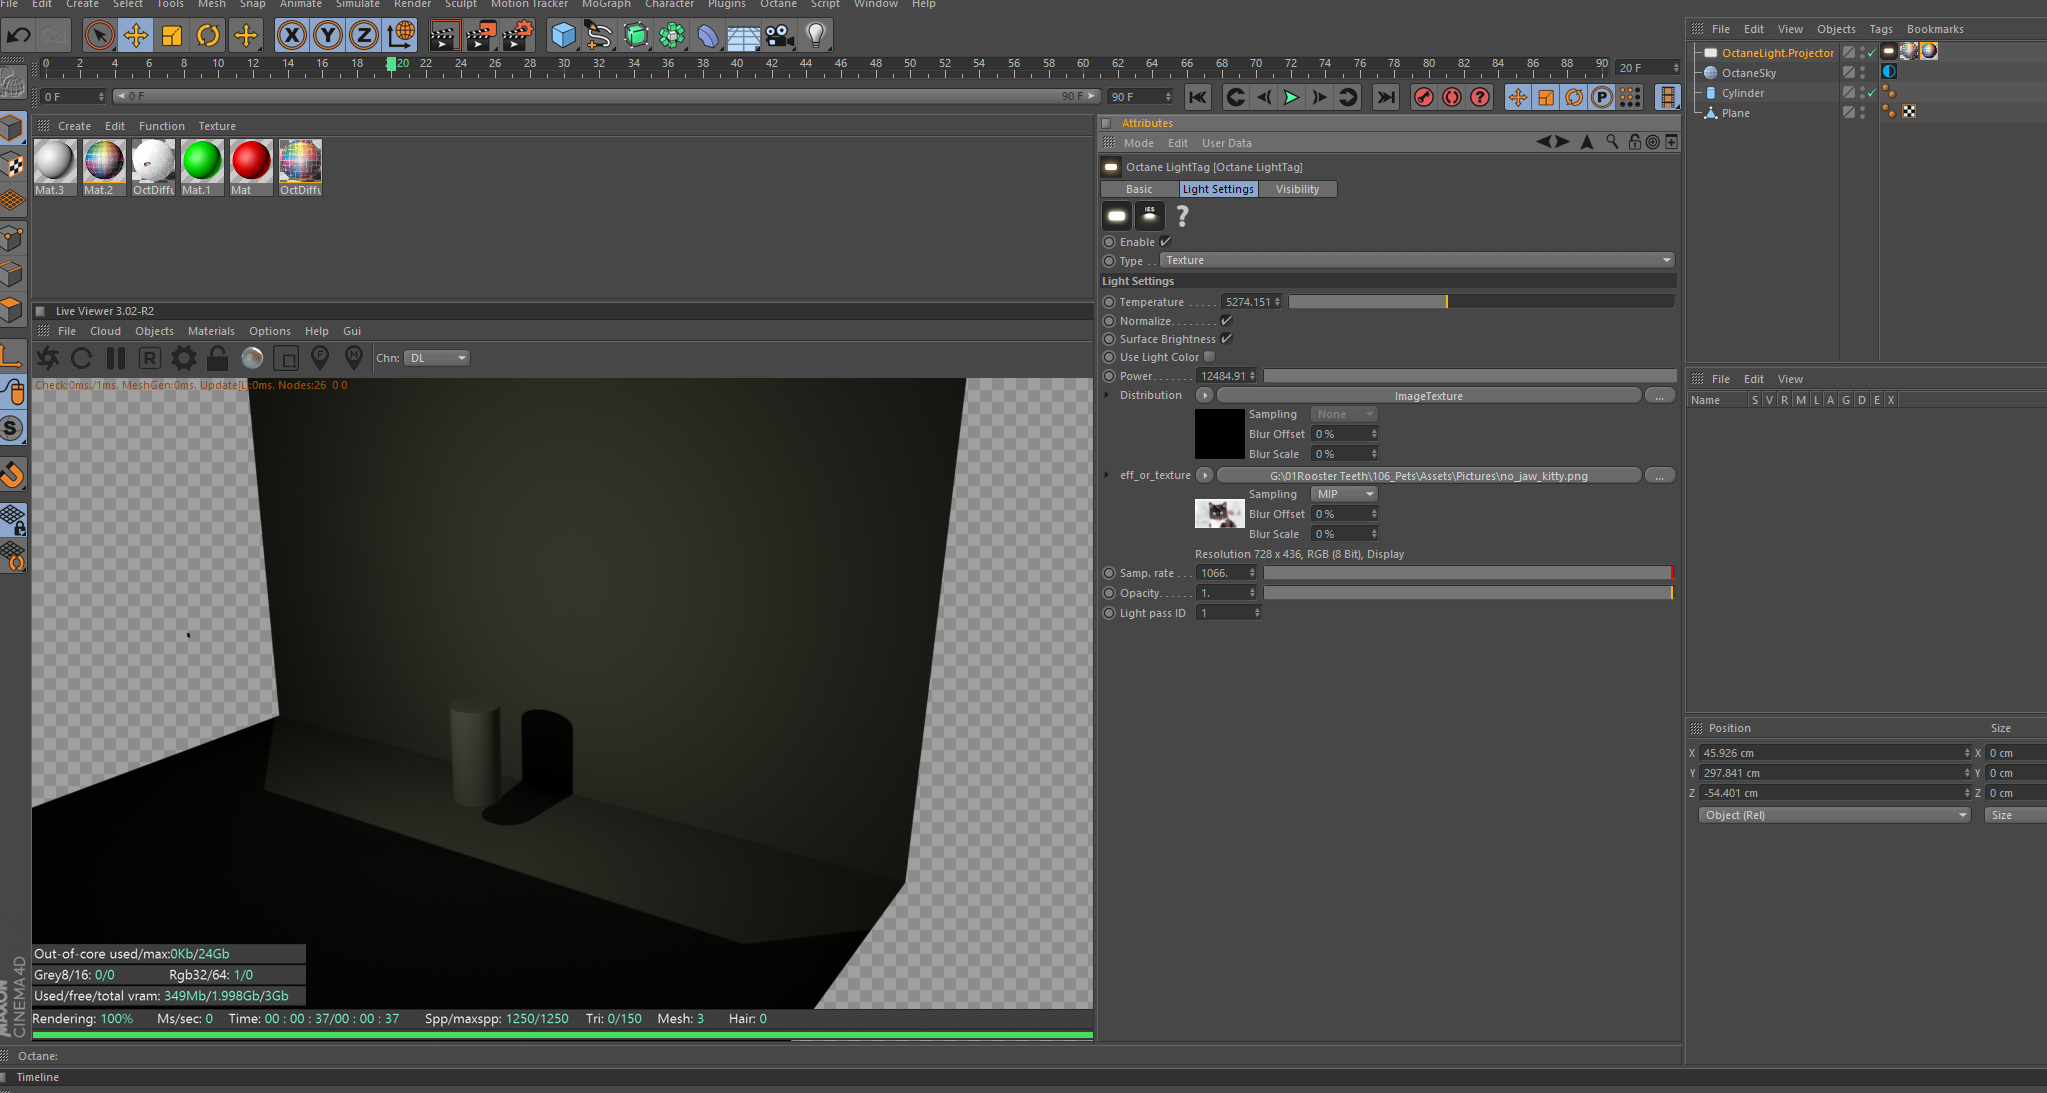
Task: Open the light Type dropdown set to Texture
Action: pos(1417,260)
